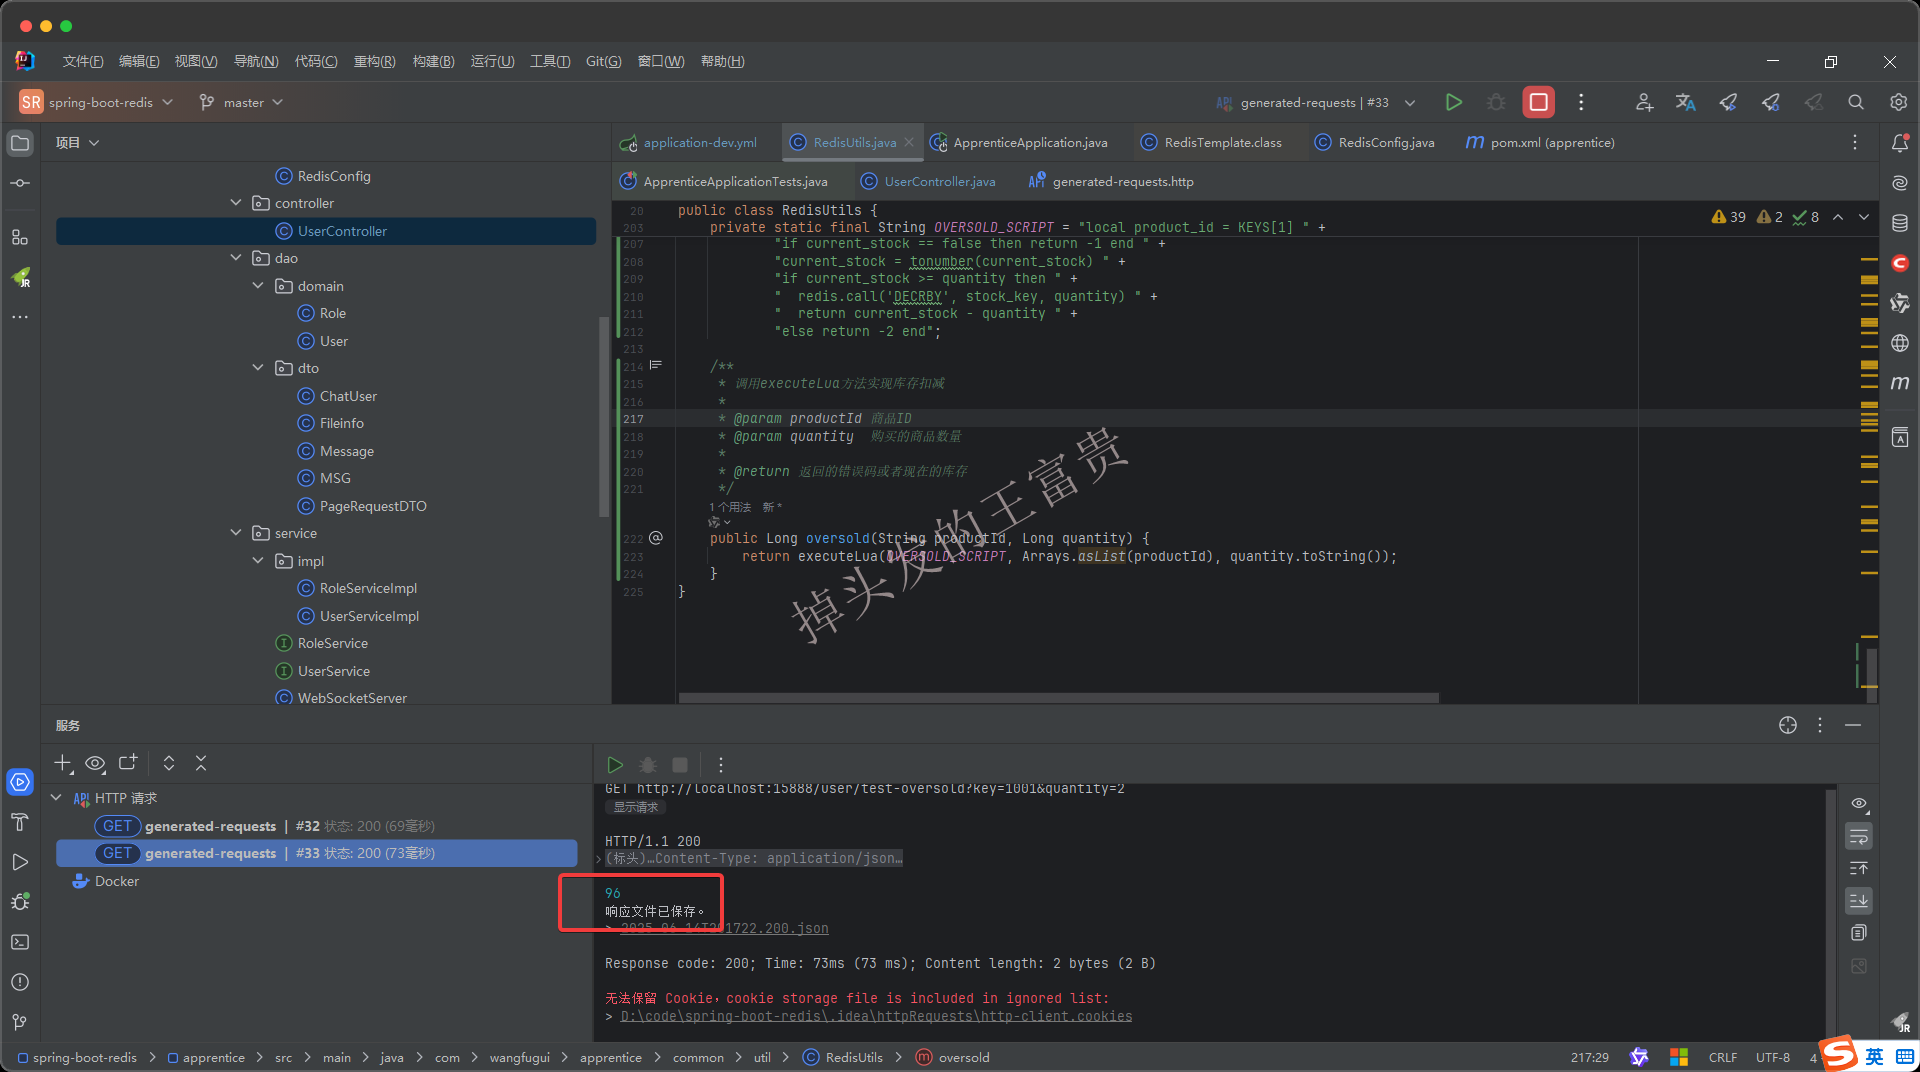Open the File menu
Image resolution: width=1920 pixels, height=1072 pixels.
[83, 61]
